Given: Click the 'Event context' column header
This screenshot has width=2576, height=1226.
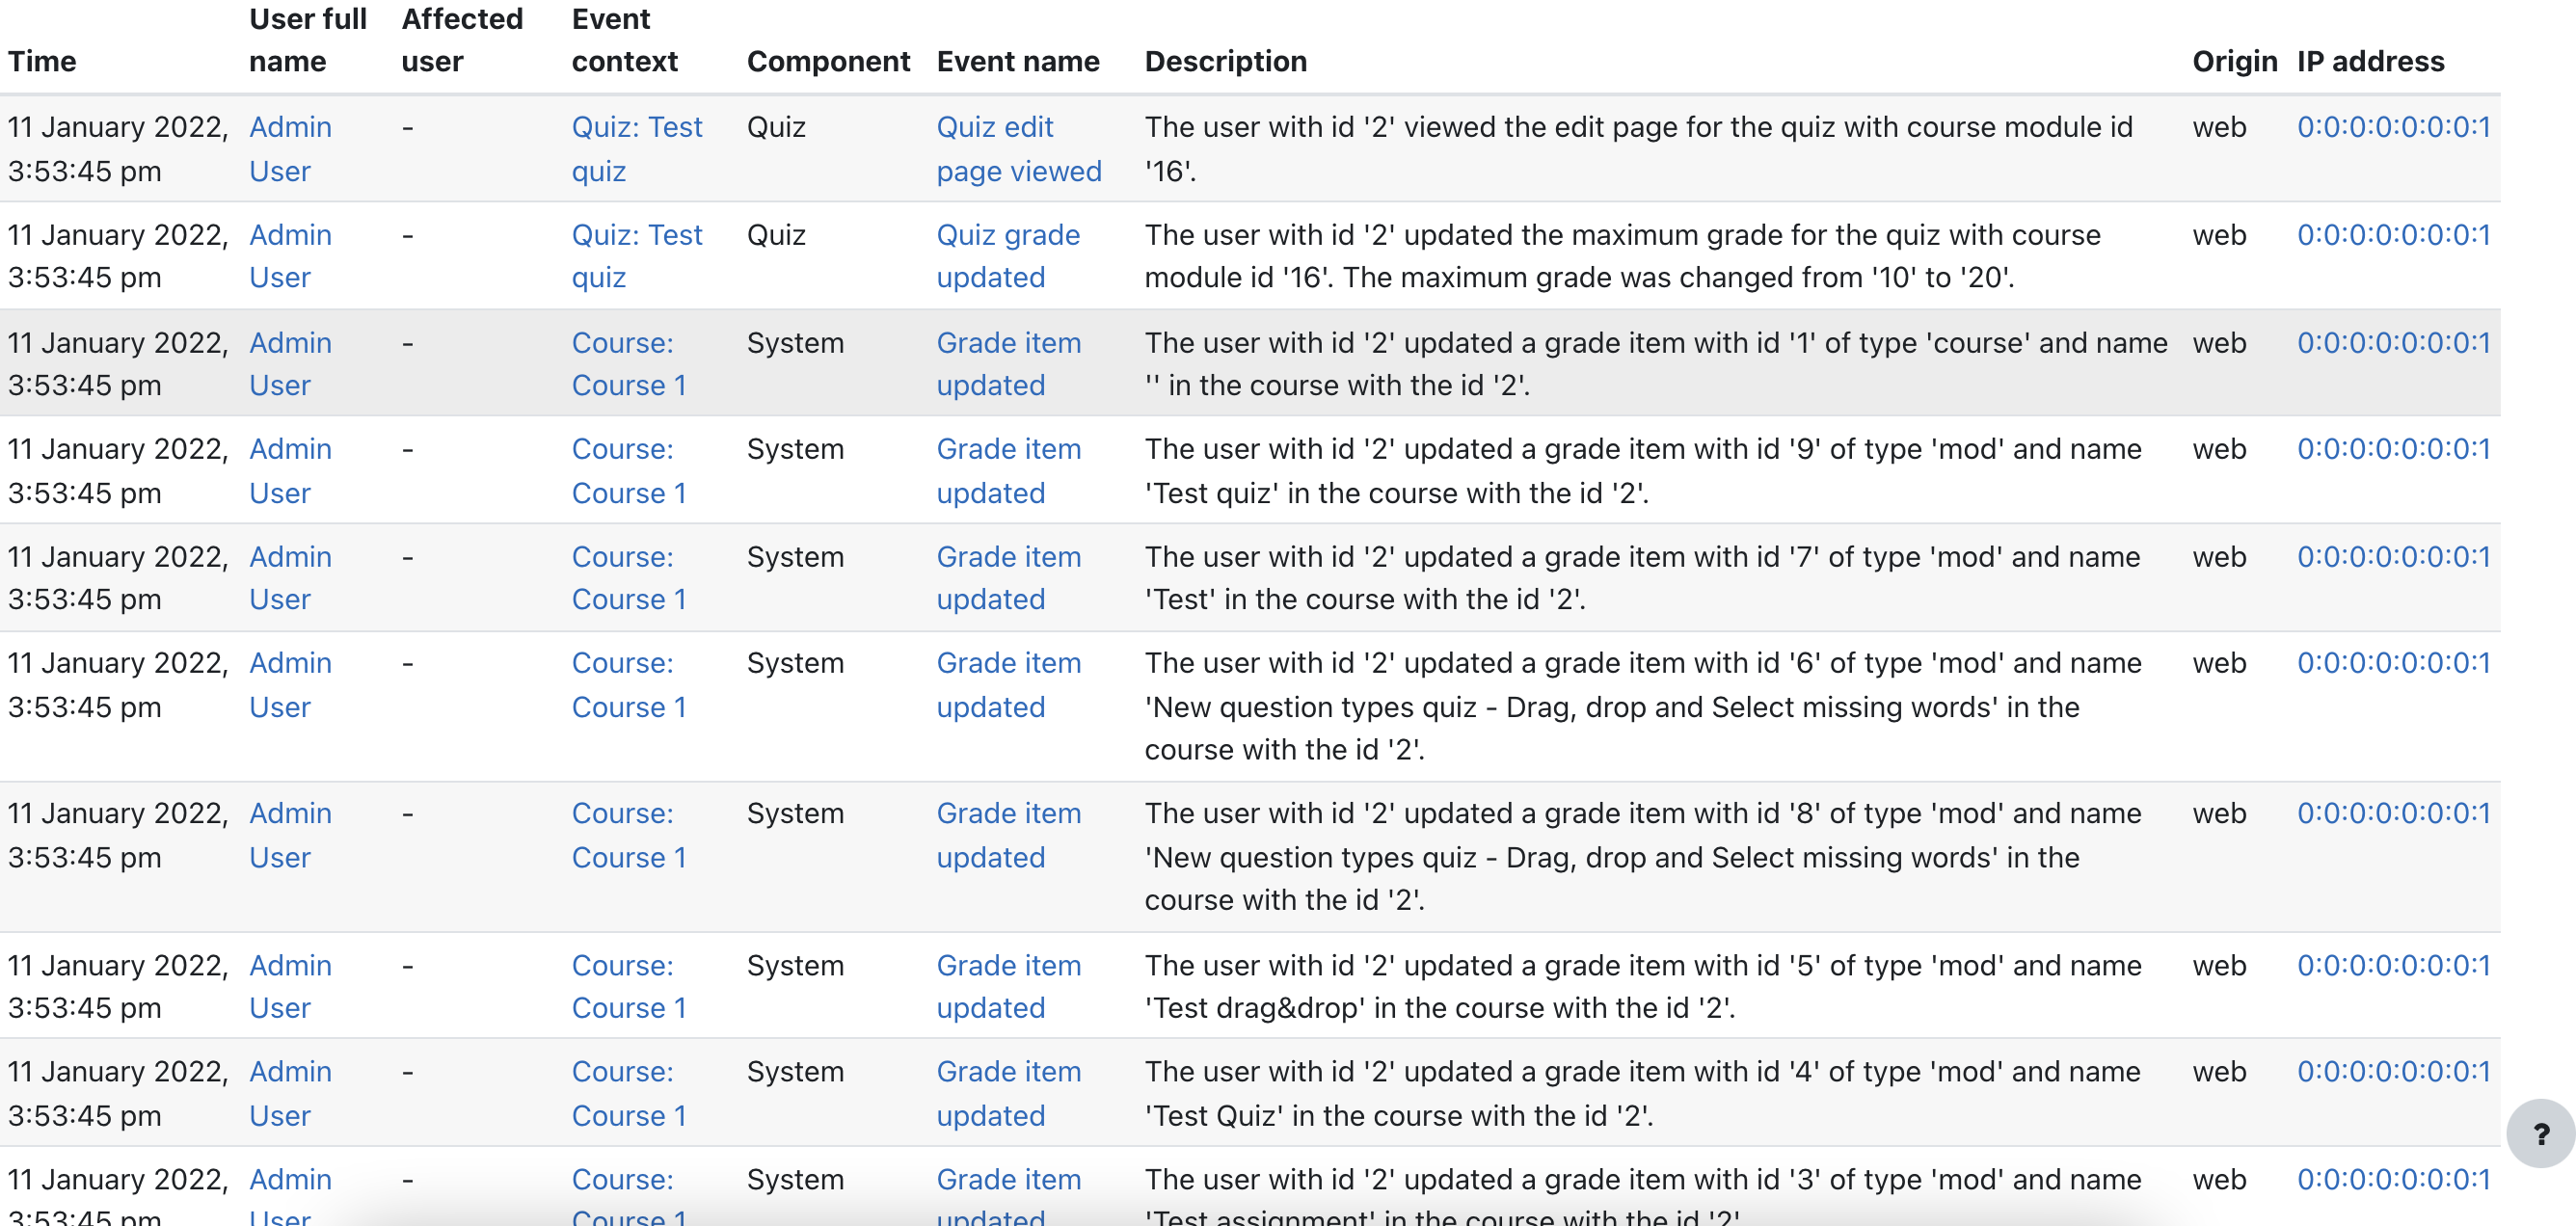Looking at the screenshot, I should pos(624,40).
